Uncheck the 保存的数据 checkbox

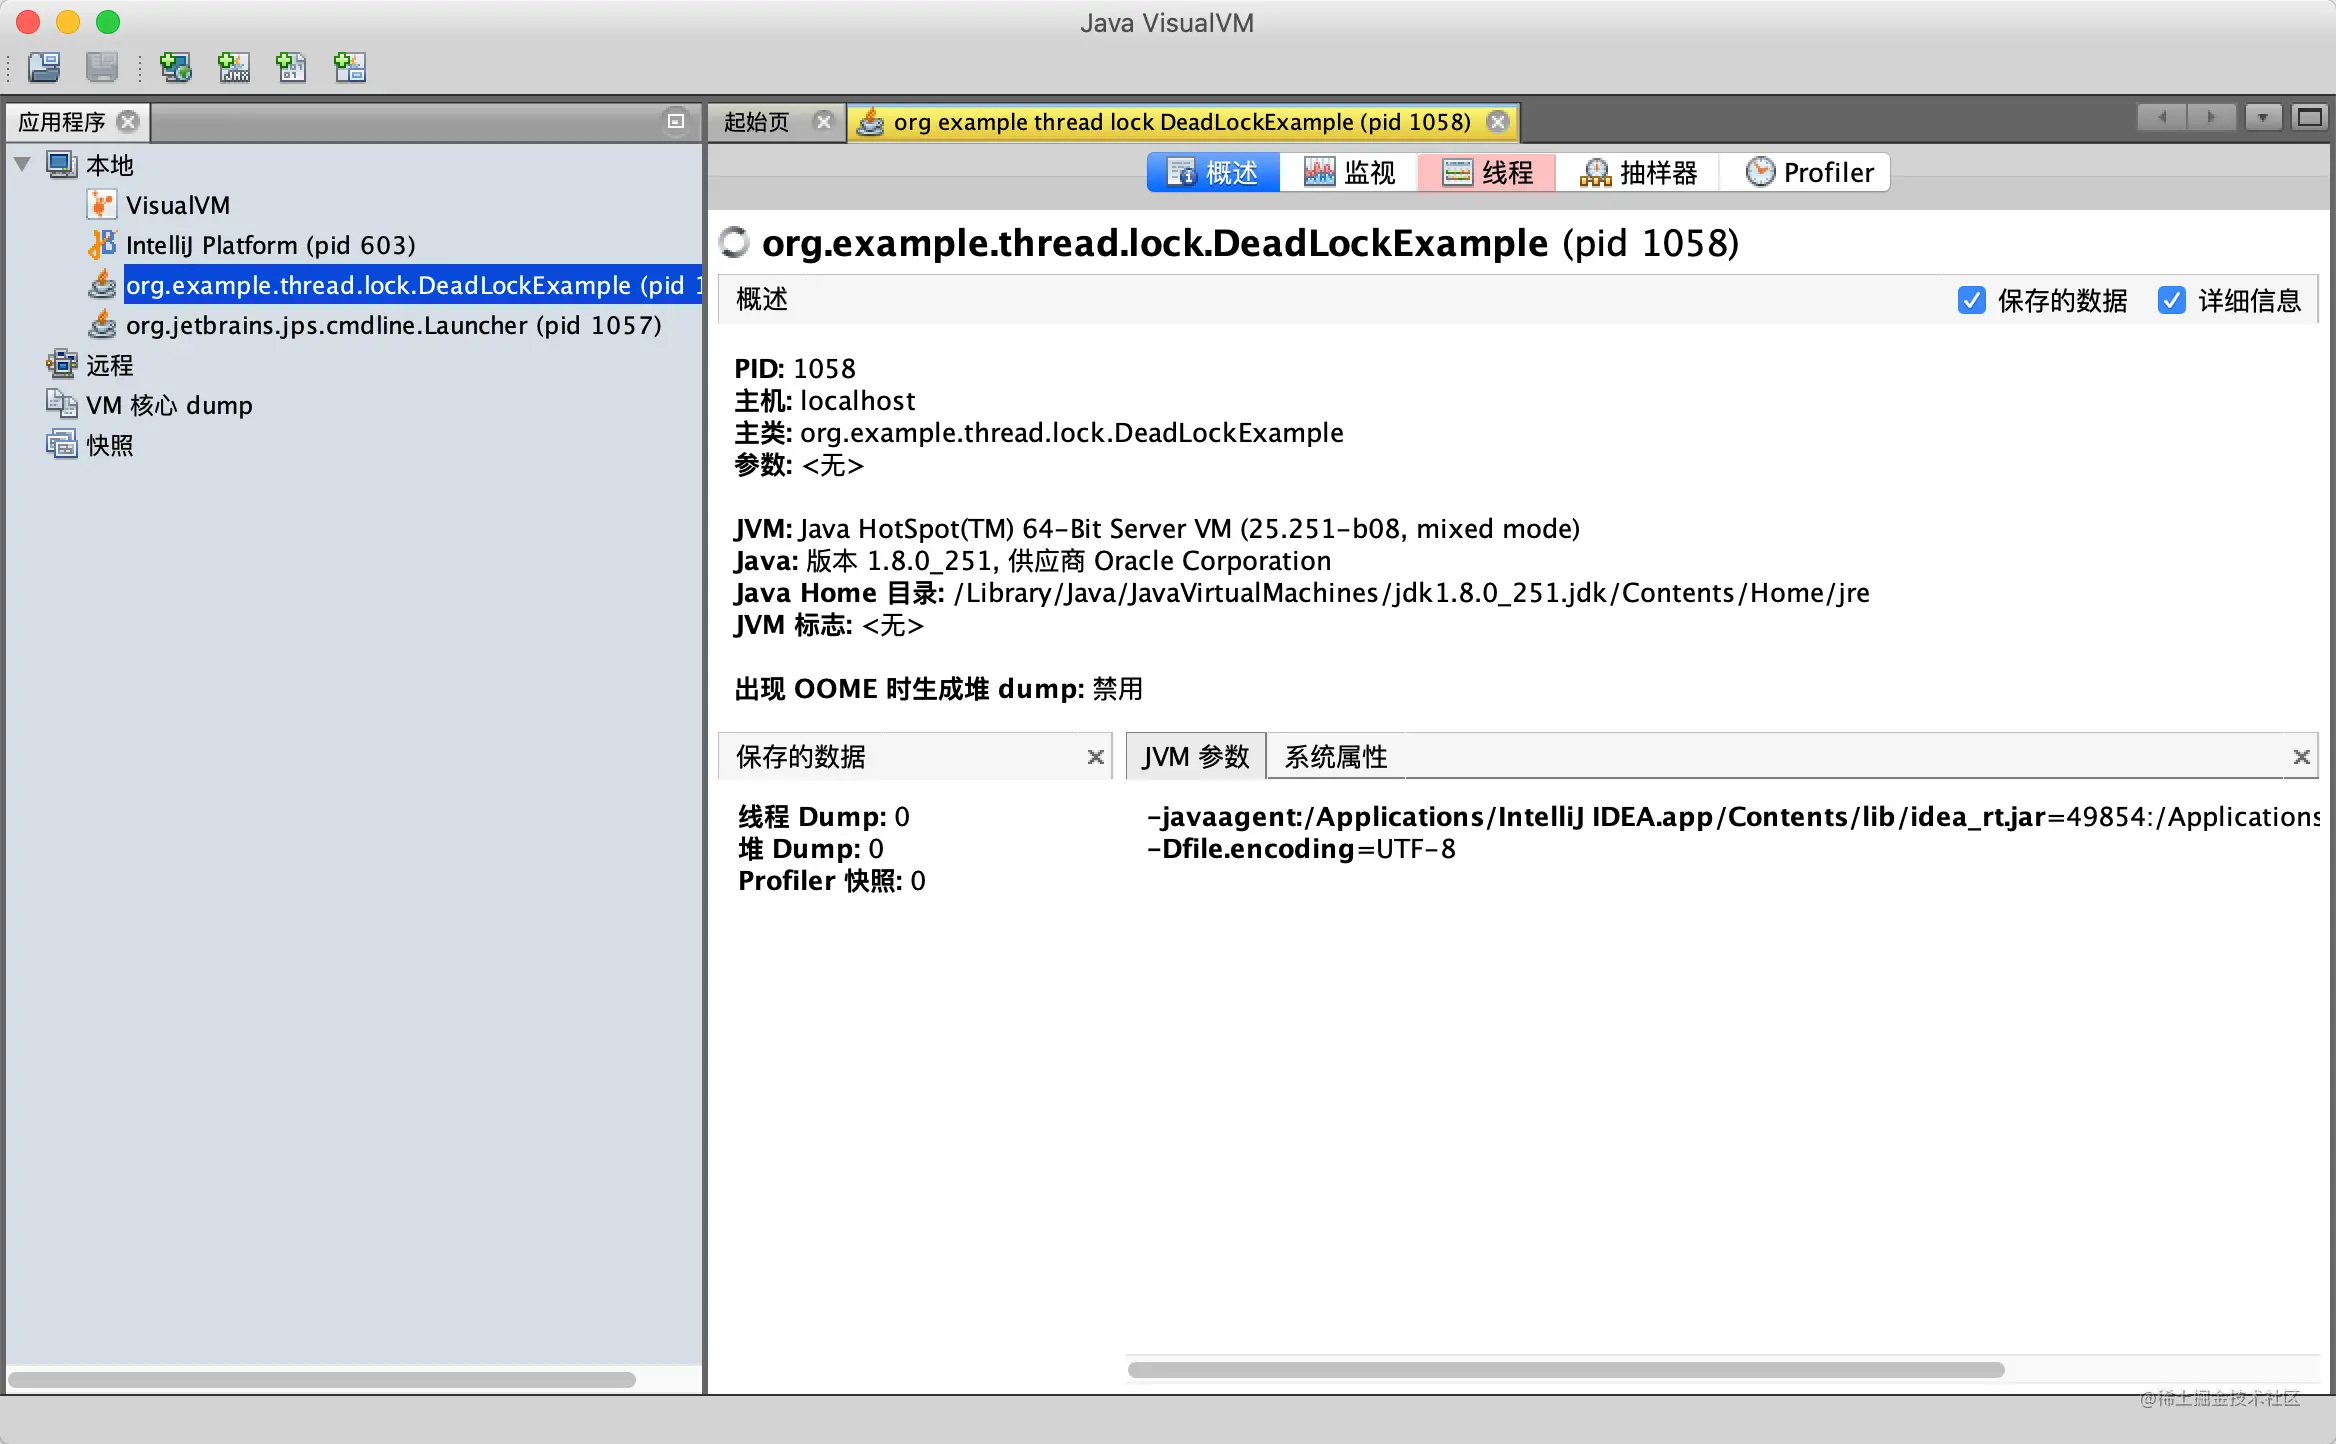pyautogui.click(x=1971, y=300)
